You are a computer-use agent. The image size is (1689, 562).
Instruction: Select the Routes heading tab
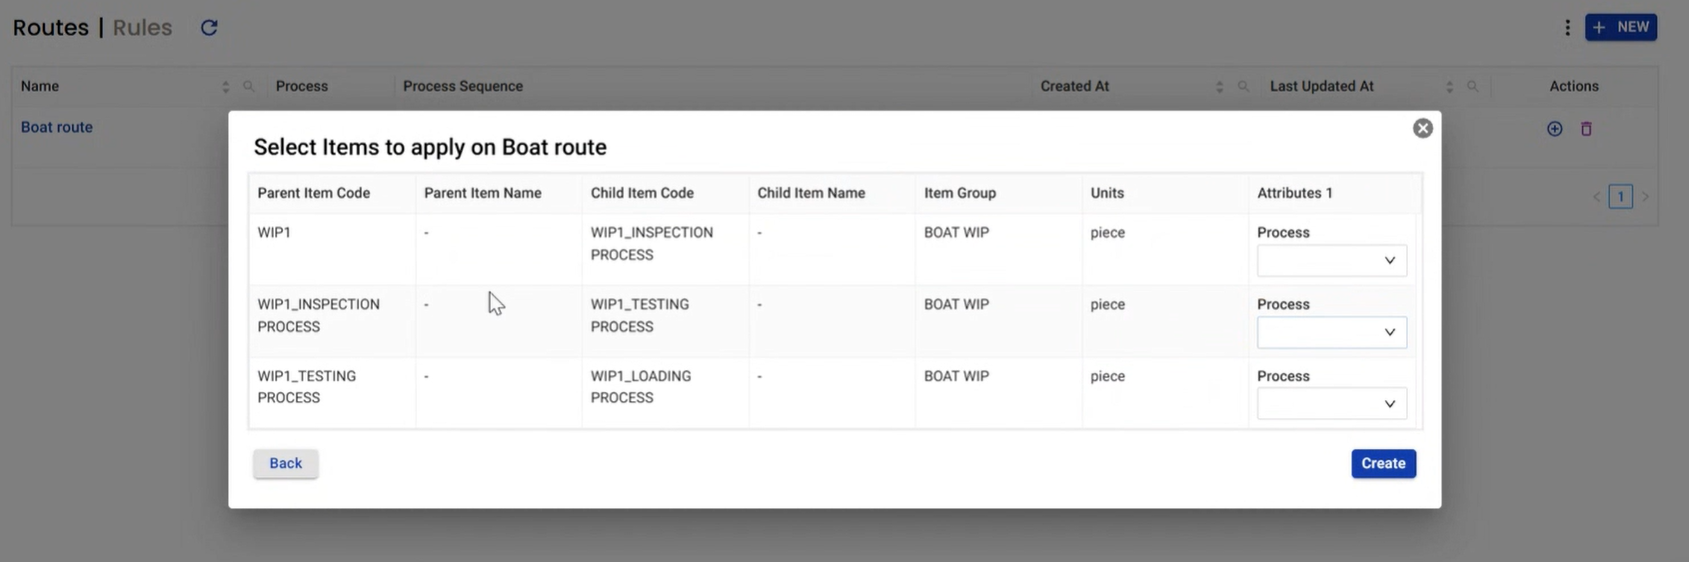click(x=50, y=28)
